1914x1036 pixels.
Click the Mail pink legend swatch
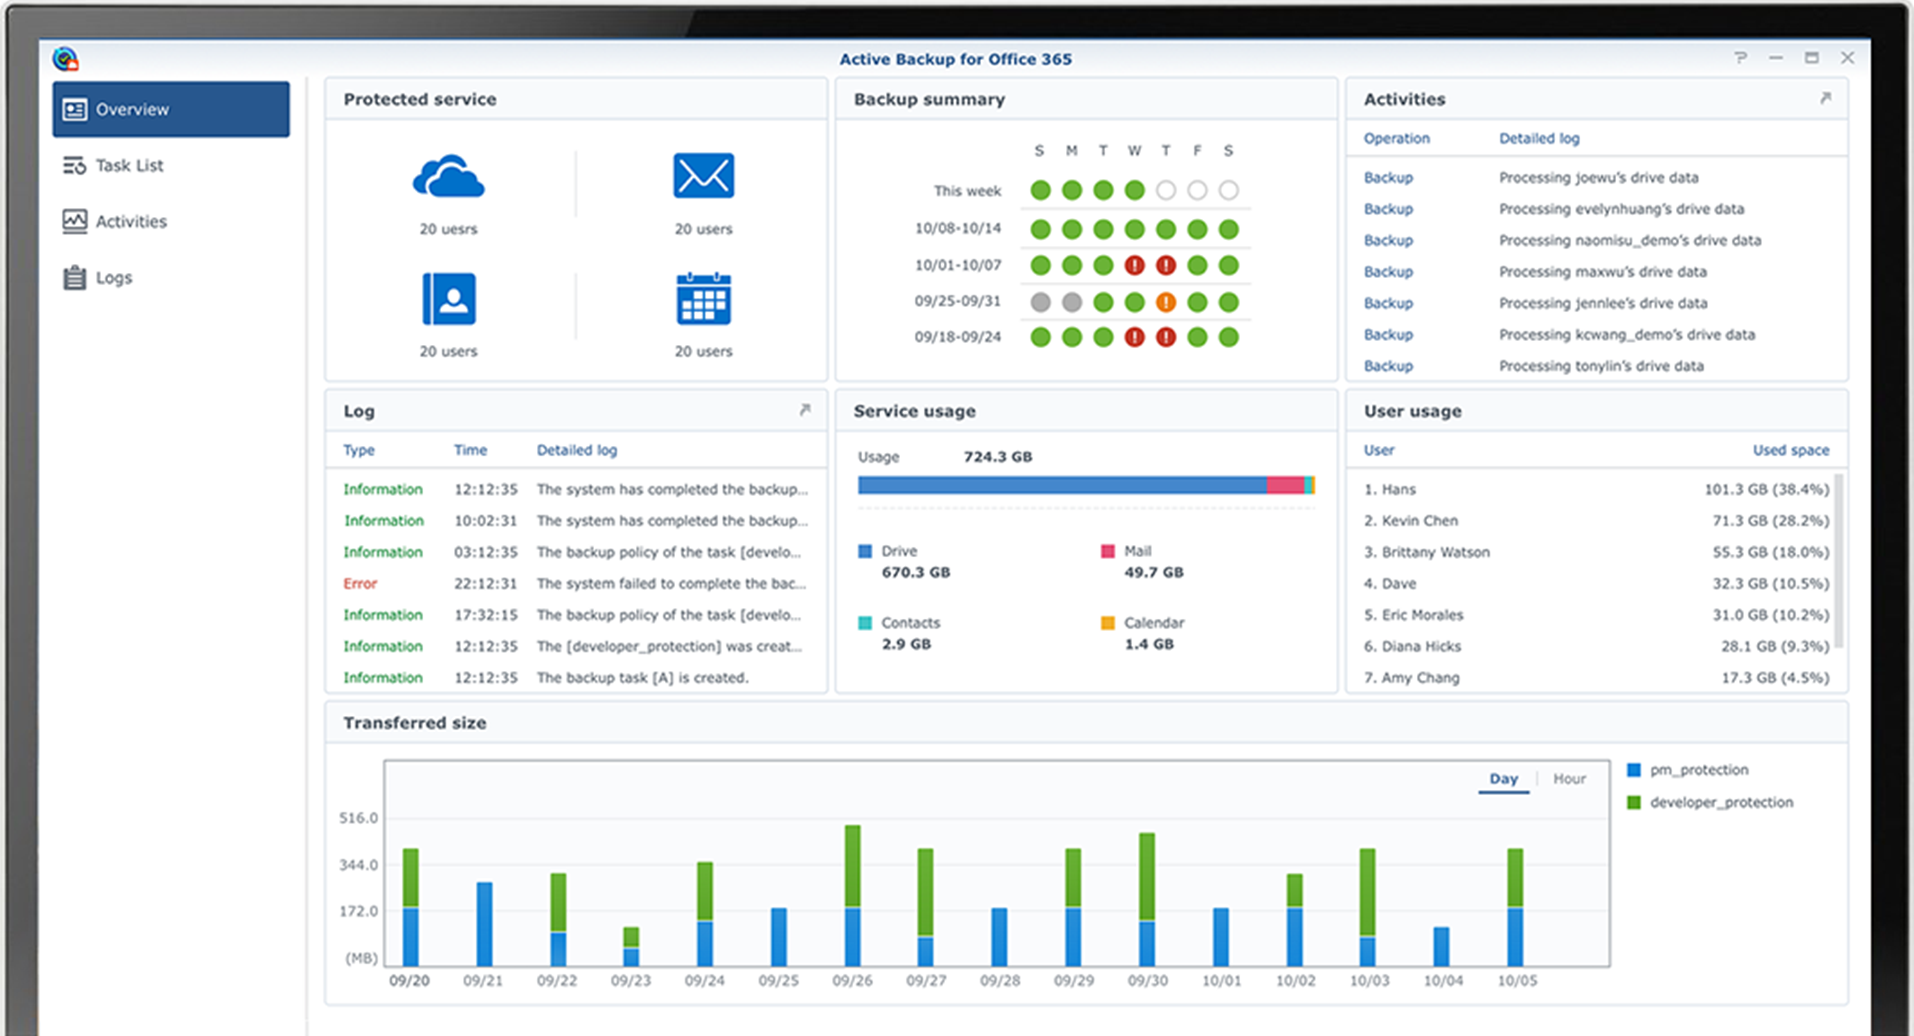tap(1107, 551)
